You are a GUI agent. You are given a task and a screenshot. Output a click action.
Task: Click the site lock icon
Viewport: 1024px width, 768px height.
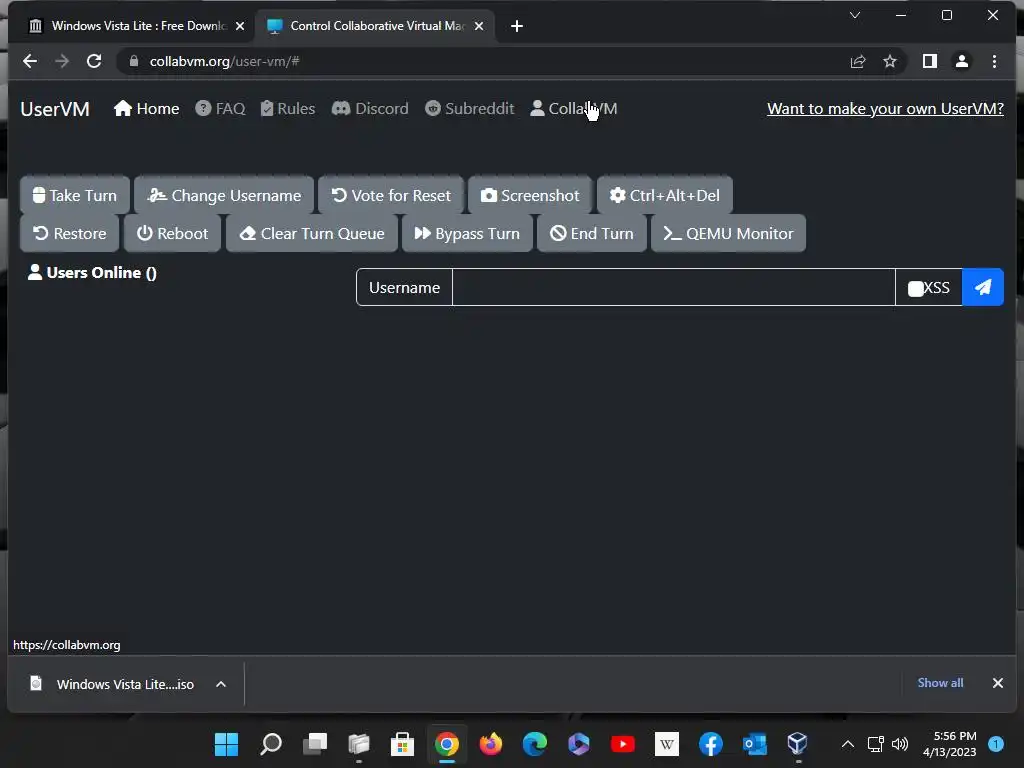134,61
